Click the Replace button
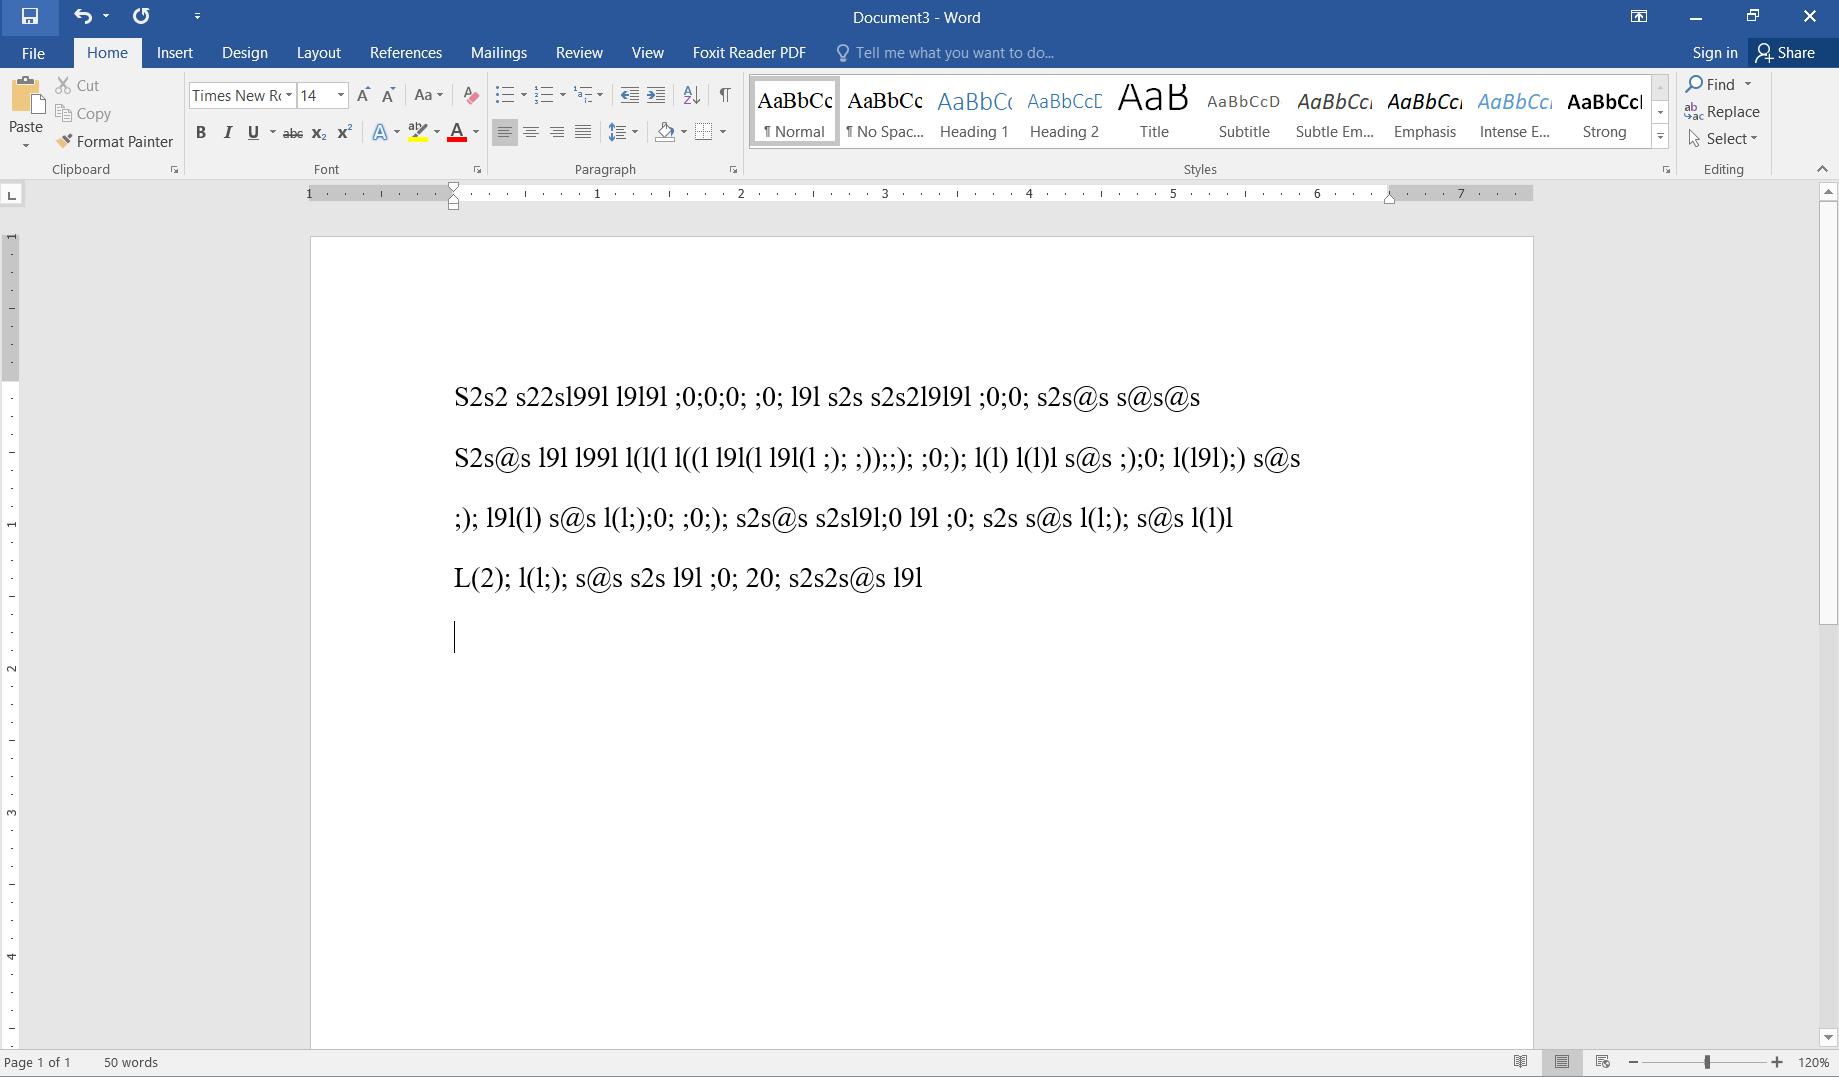The image size is (1839, 1077). coord(1722,112)
